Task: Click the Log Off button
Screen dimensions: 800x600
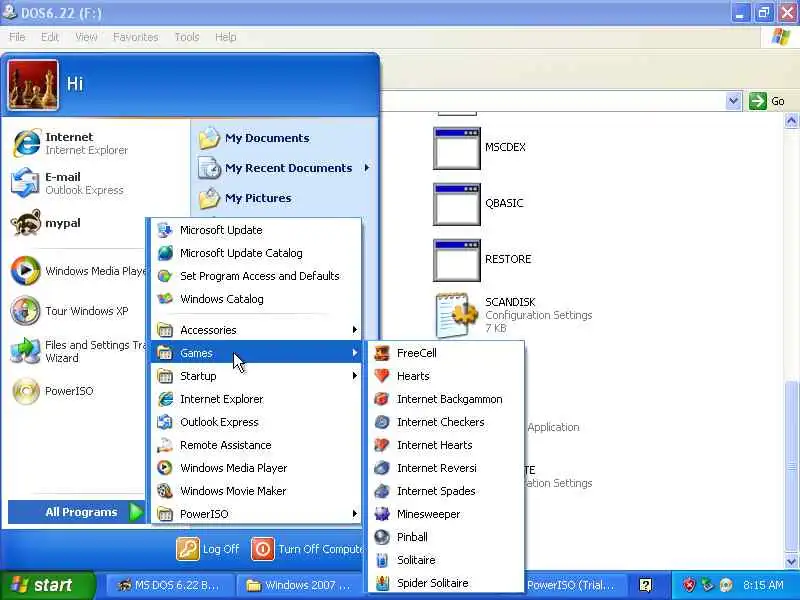Action: 208,549
